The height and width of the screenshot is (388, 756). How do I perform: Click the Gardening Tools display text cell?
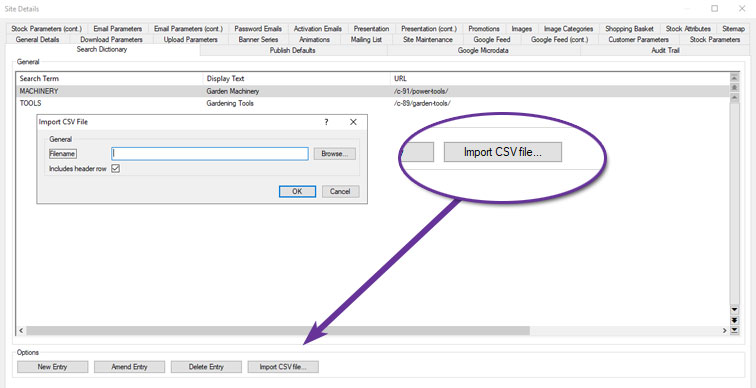230,103
